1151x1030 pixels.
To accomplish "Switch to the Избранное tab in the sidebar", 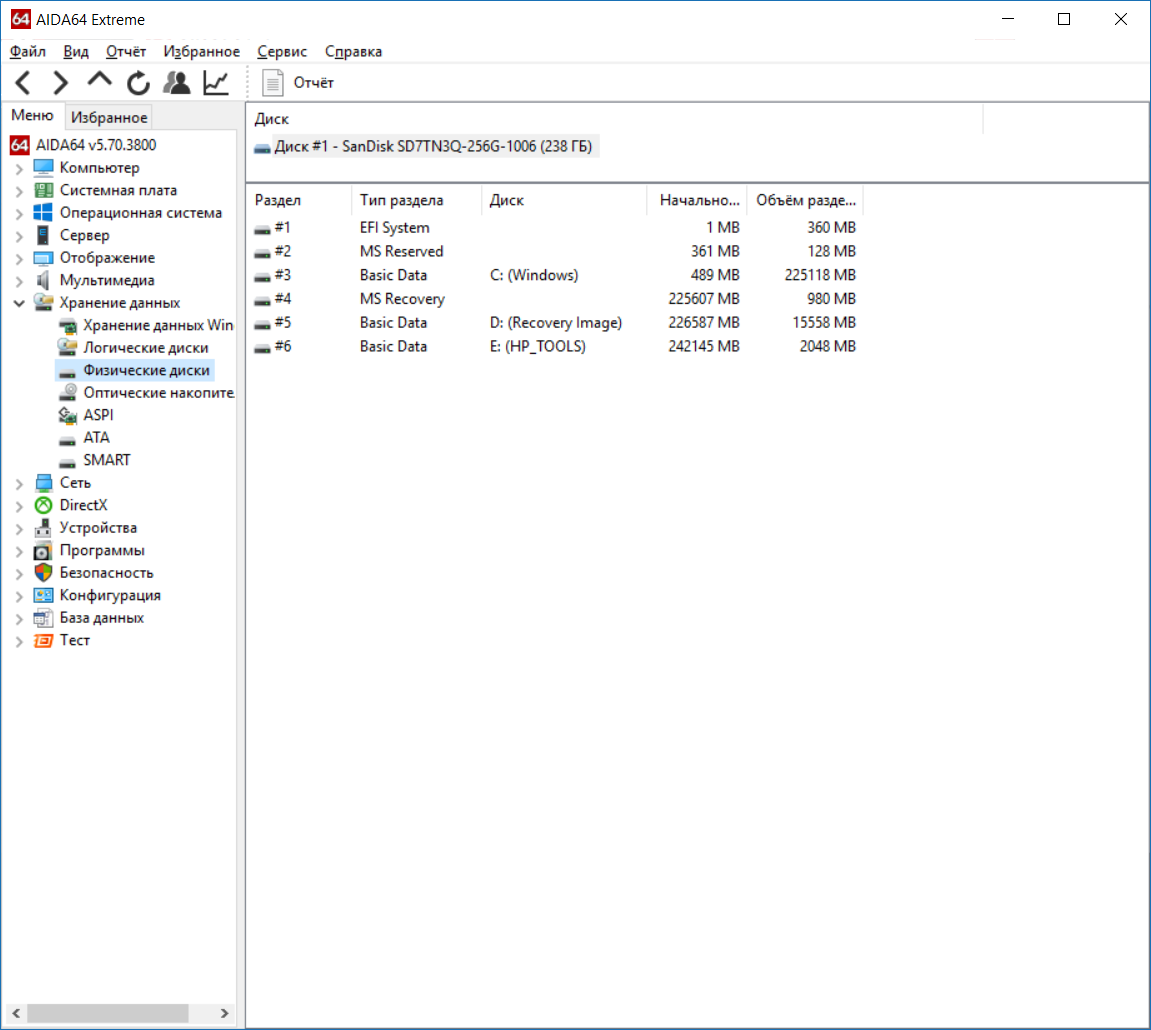I will coord(109,117).
